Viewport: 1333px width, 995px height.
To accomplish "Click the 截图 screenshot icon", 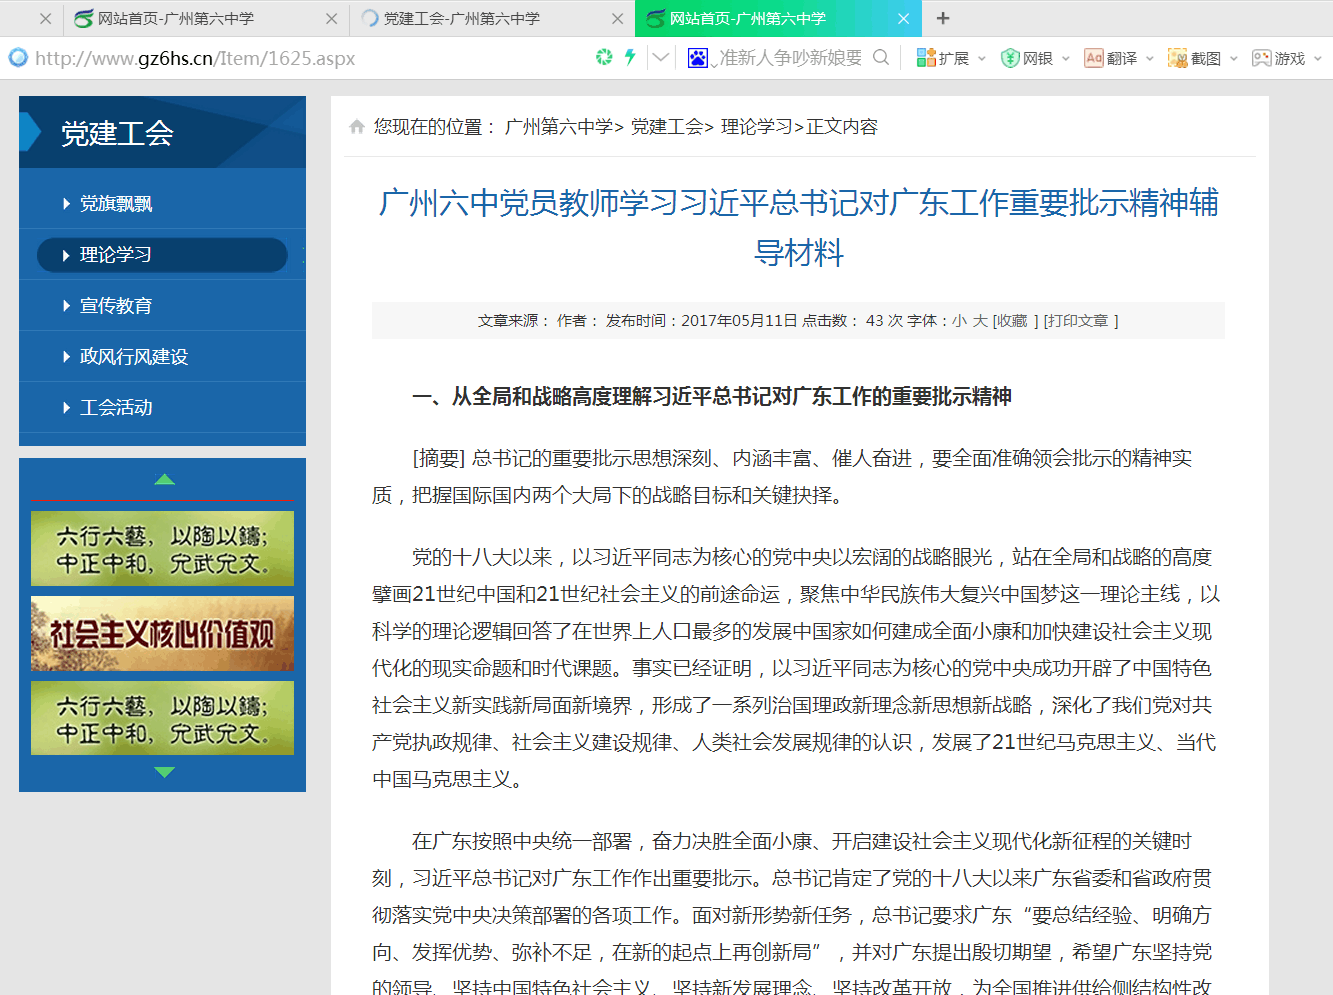I will [1178, 58].
